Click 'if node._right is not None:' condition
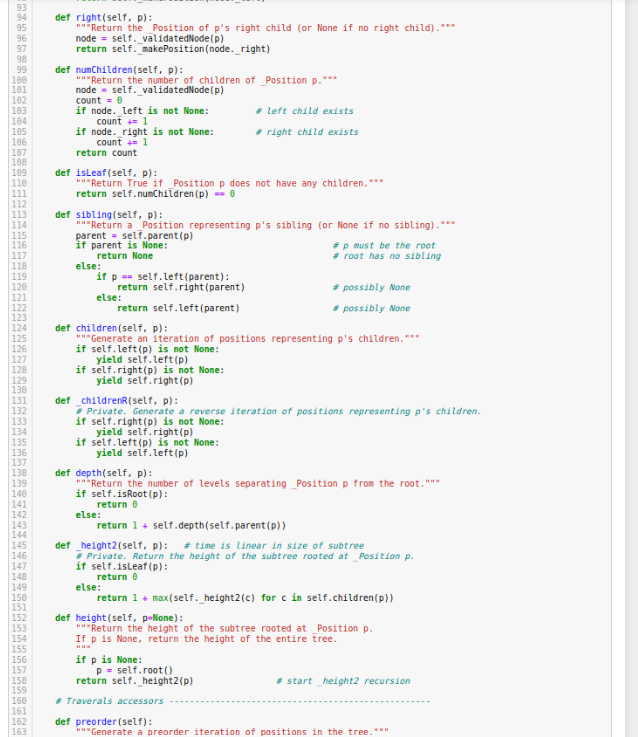The image size is (638, 737). 145,132
